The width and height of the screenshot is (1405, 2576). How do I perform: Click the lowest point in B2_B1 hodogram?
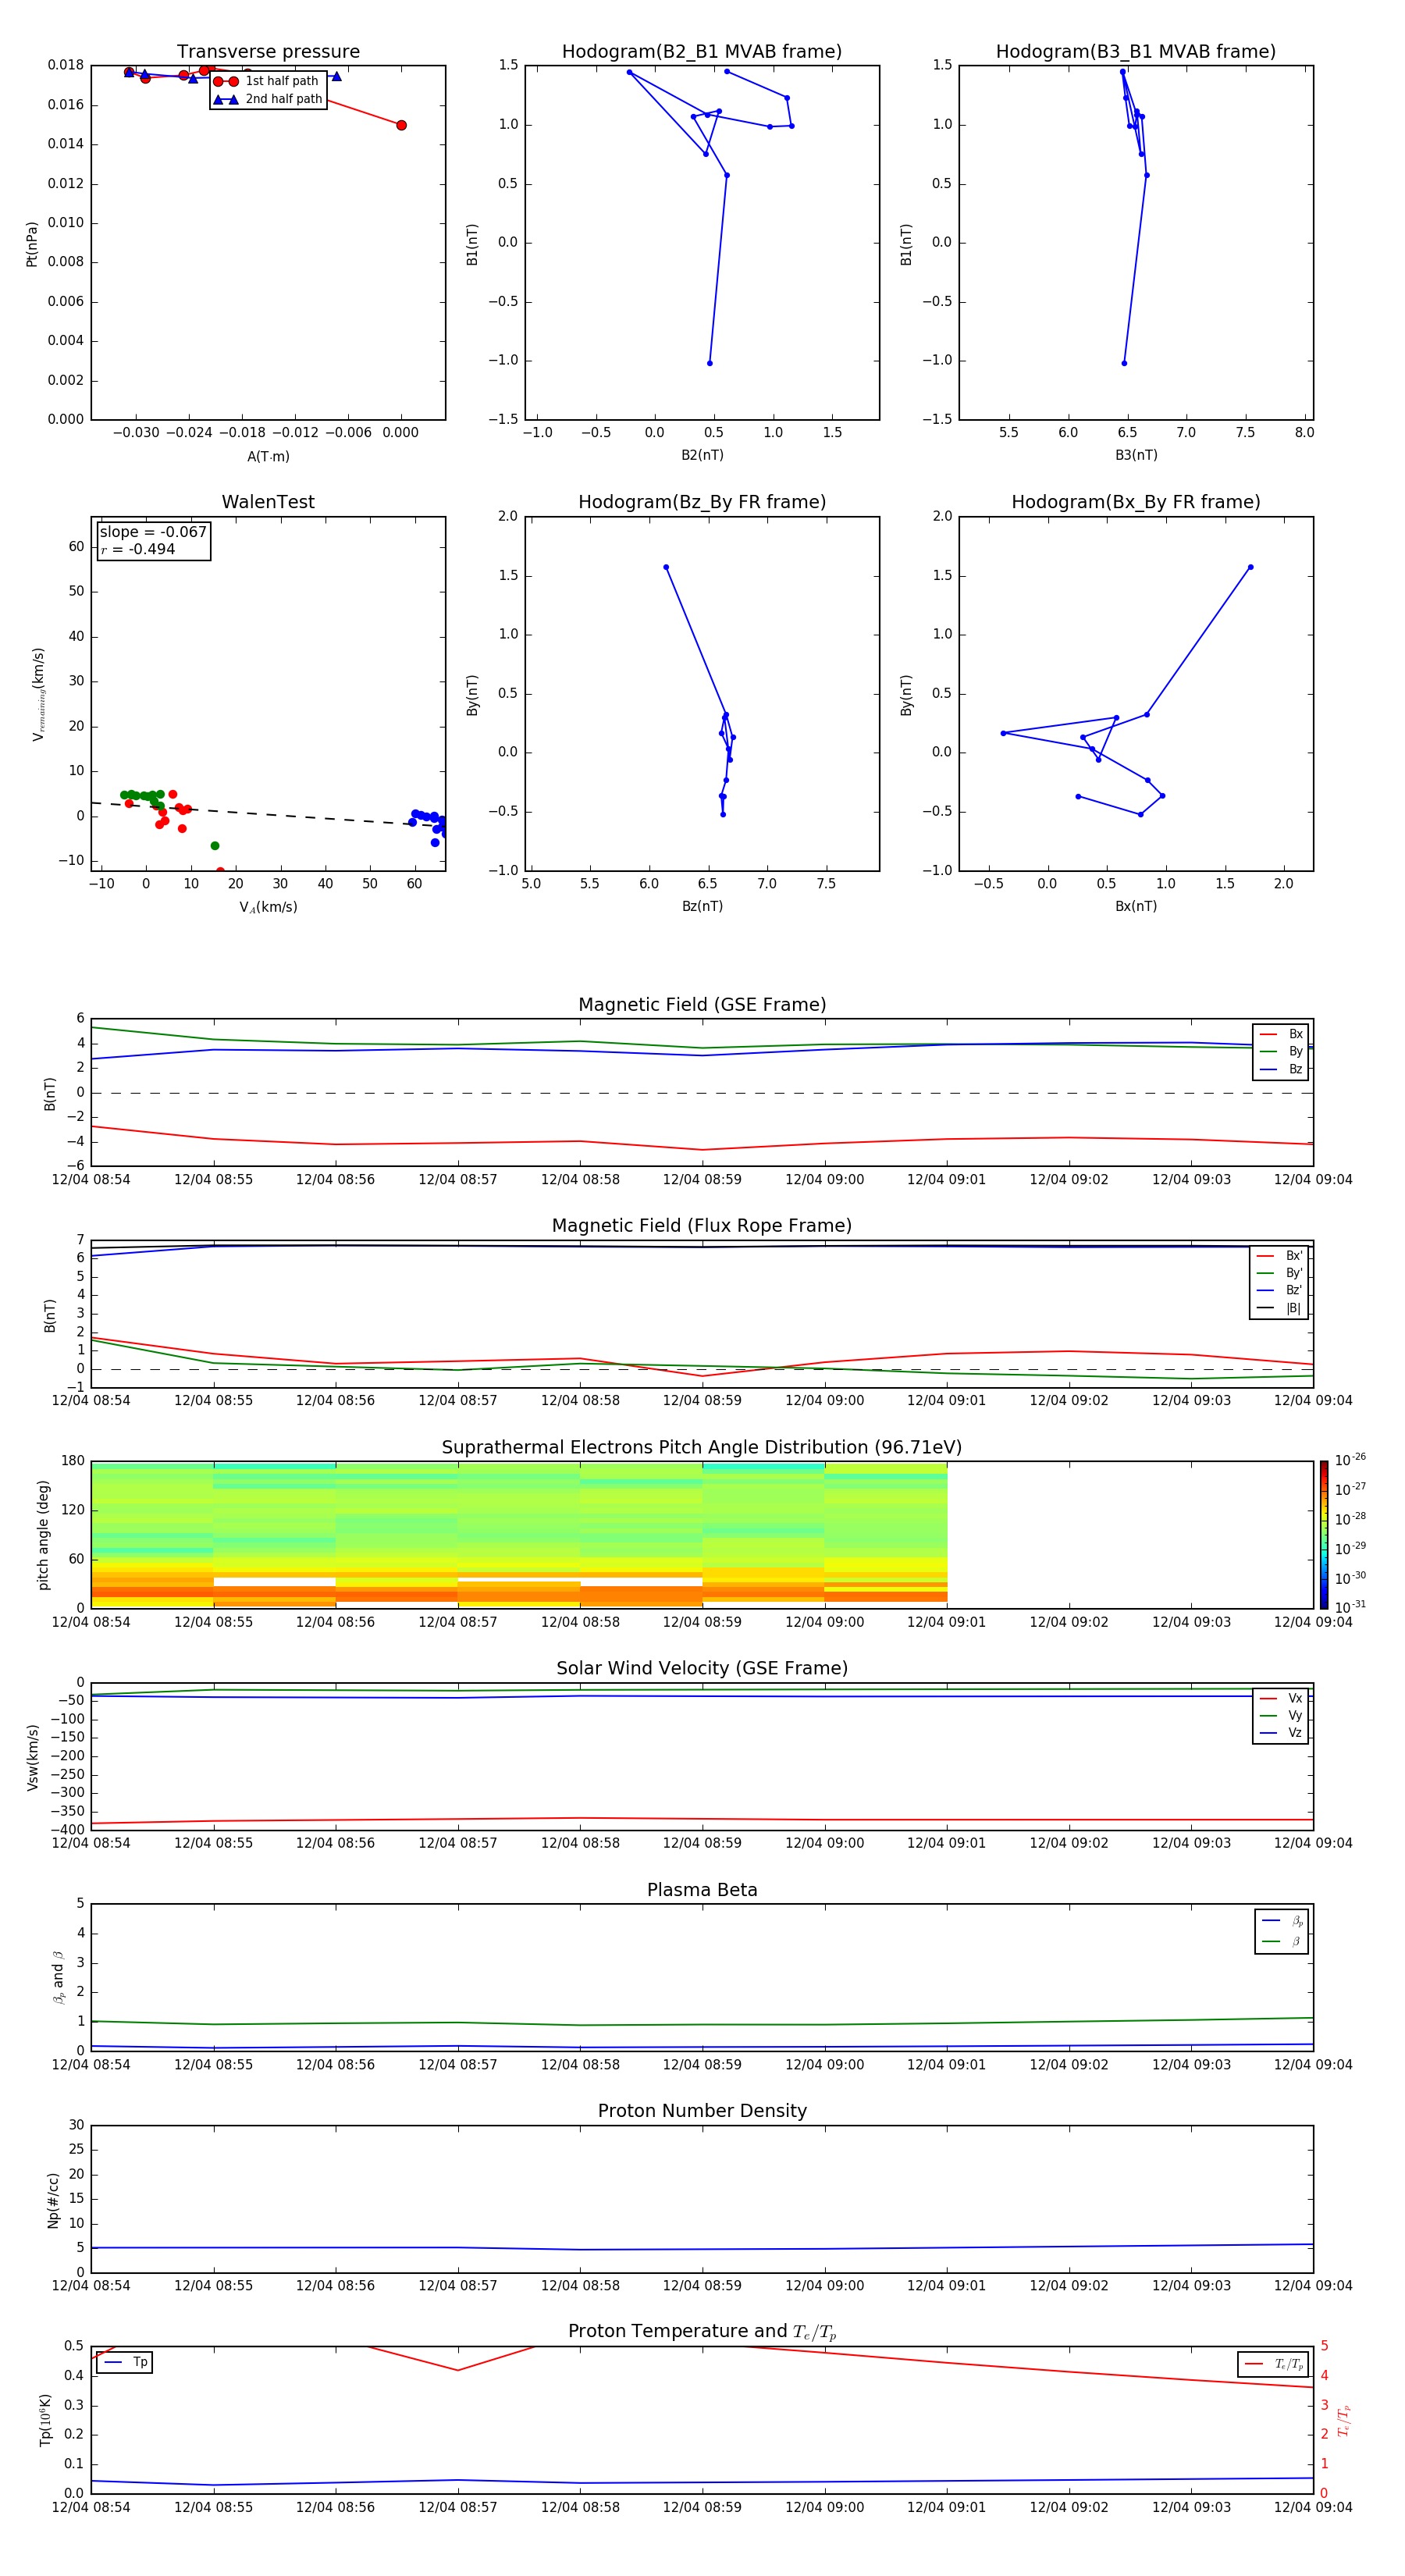(x=710, y=363)
